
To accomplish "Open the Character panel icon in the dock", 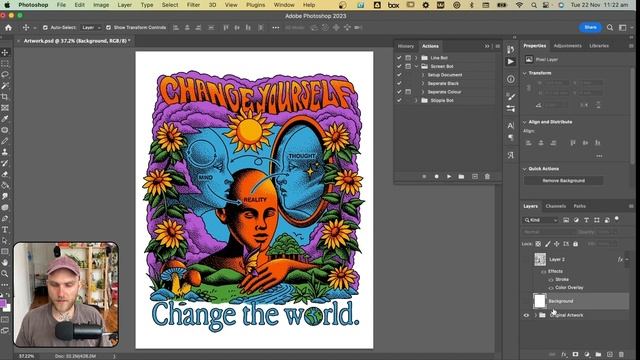I will pyautogui.click(x=511, y=125).
